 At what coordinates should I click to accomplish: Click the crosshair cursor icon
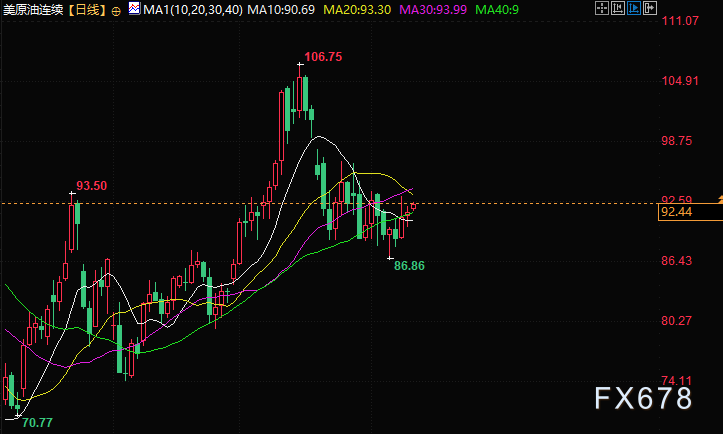(x=602, y=8)
